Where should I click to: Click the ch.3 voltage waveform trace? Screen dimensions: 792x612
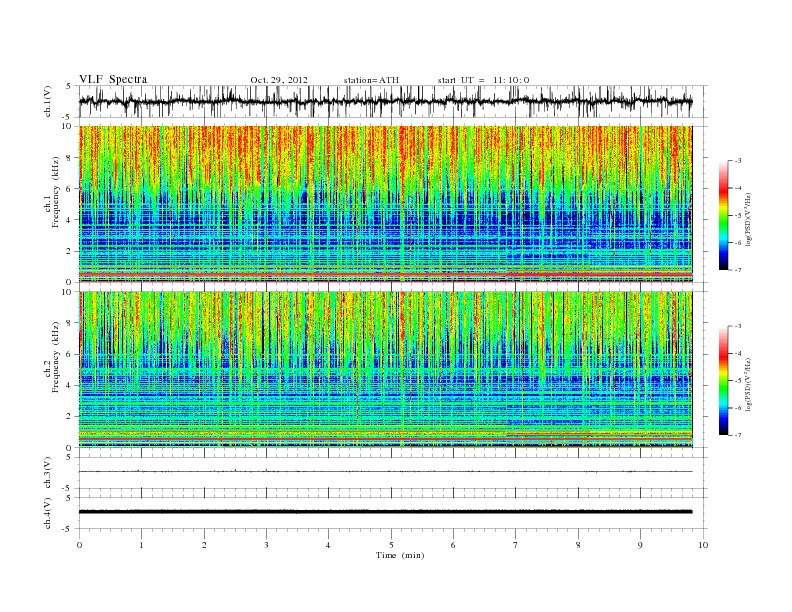click(x=386, y=472)
